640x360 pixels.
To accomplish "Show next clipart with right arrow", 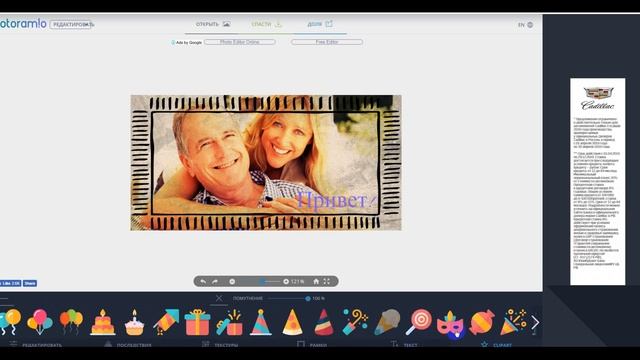I will (x=535, y=322).
